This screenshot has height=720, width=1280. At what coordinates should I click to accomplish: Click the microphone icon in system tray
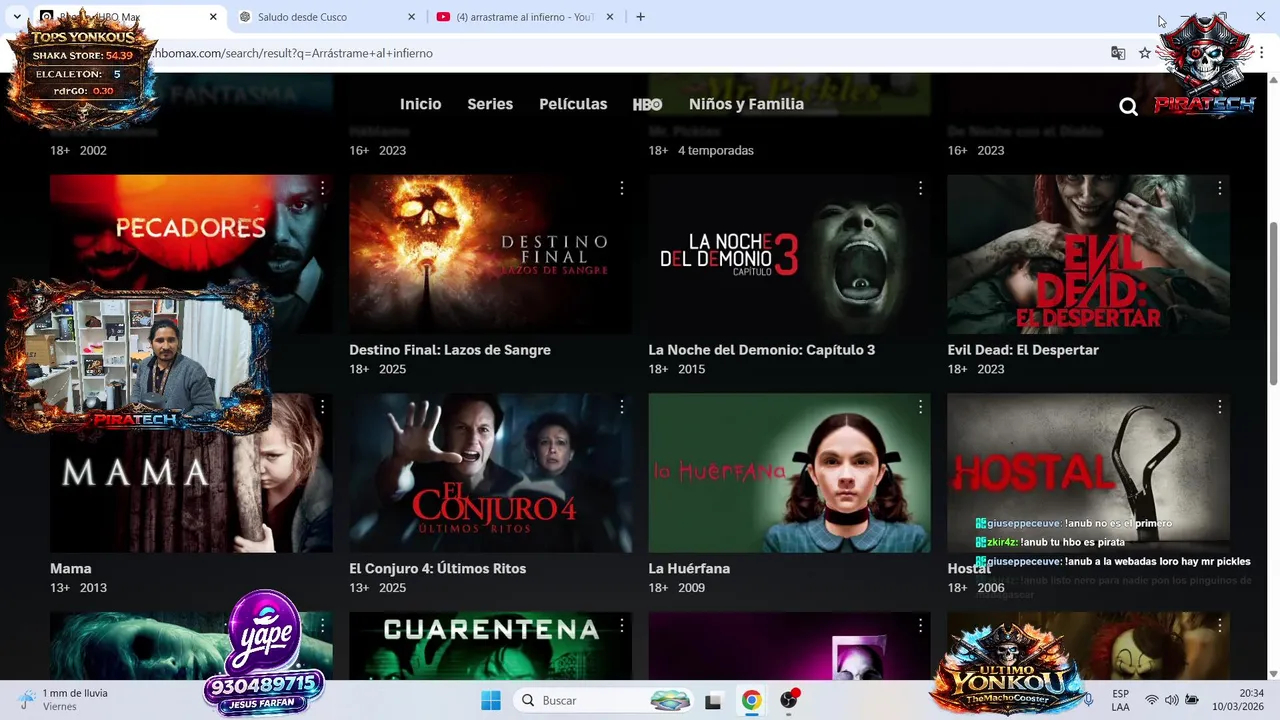click(1088, 700)
